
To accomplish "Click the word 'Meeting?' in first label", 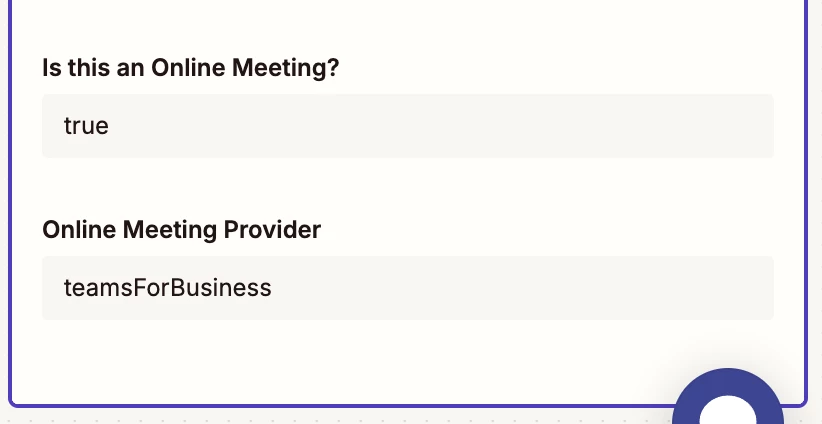I will [x=286, y=68].
